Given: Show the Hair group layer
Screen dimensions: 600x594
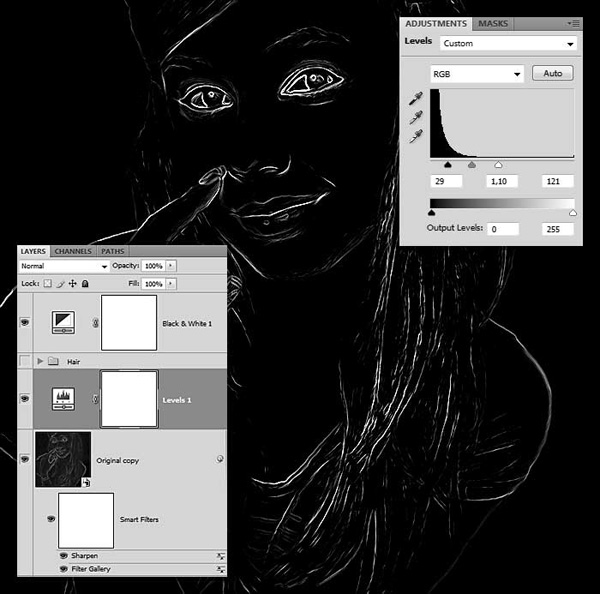Looking at the screenshot, I should [x=24, y=361].
